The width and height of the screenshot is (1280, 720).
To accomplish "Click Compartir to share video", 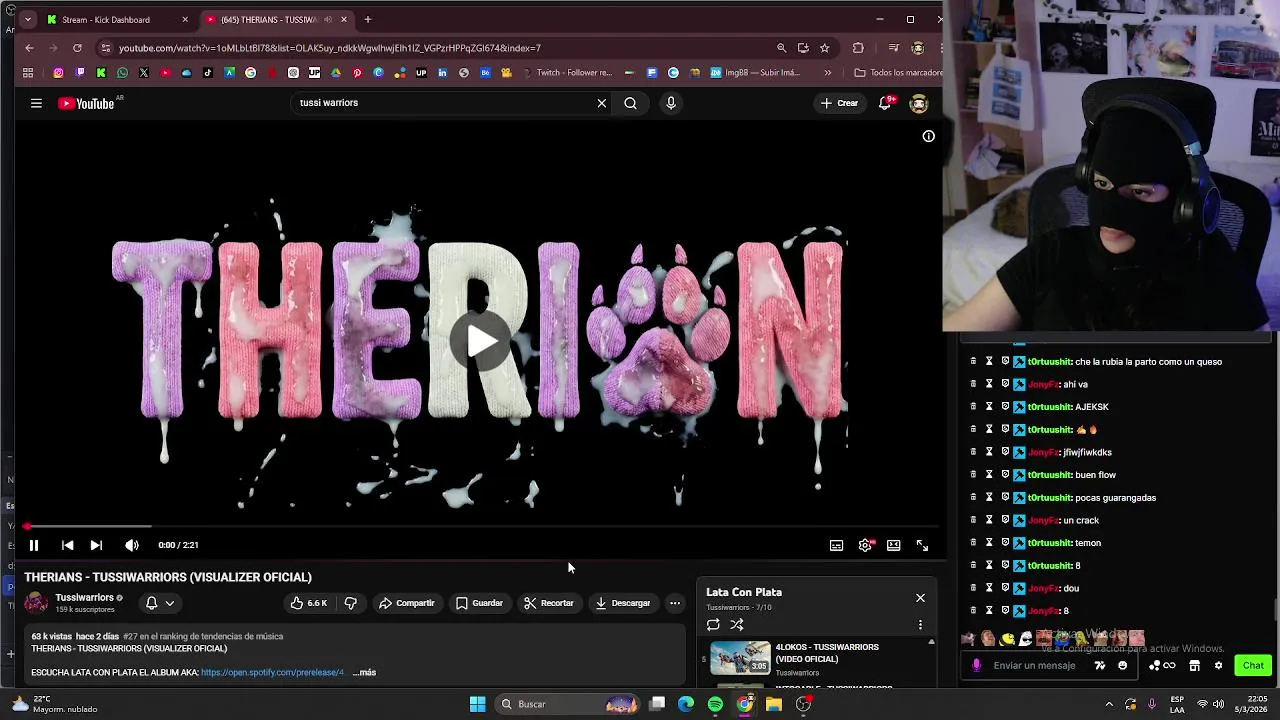I will click(x=407, y=603).
